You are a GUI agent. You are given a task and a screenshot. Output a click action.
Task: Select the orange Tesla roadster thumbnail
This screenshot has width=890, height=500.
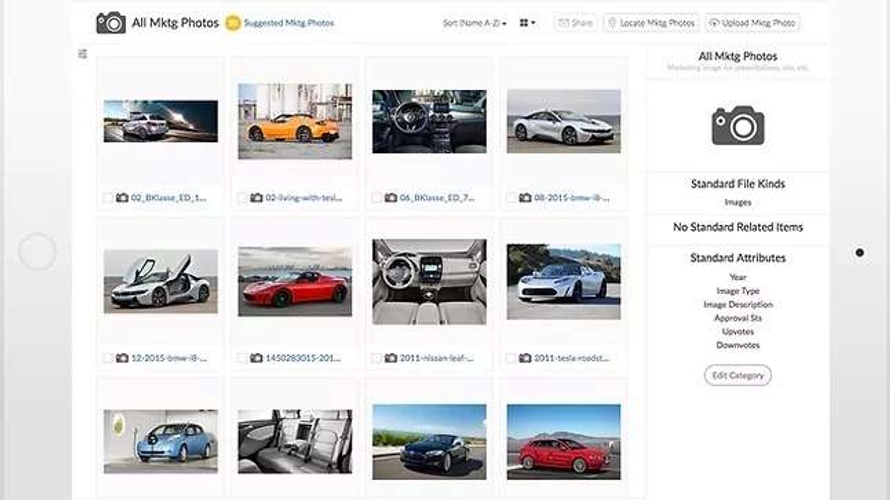(x=295, y=121)
